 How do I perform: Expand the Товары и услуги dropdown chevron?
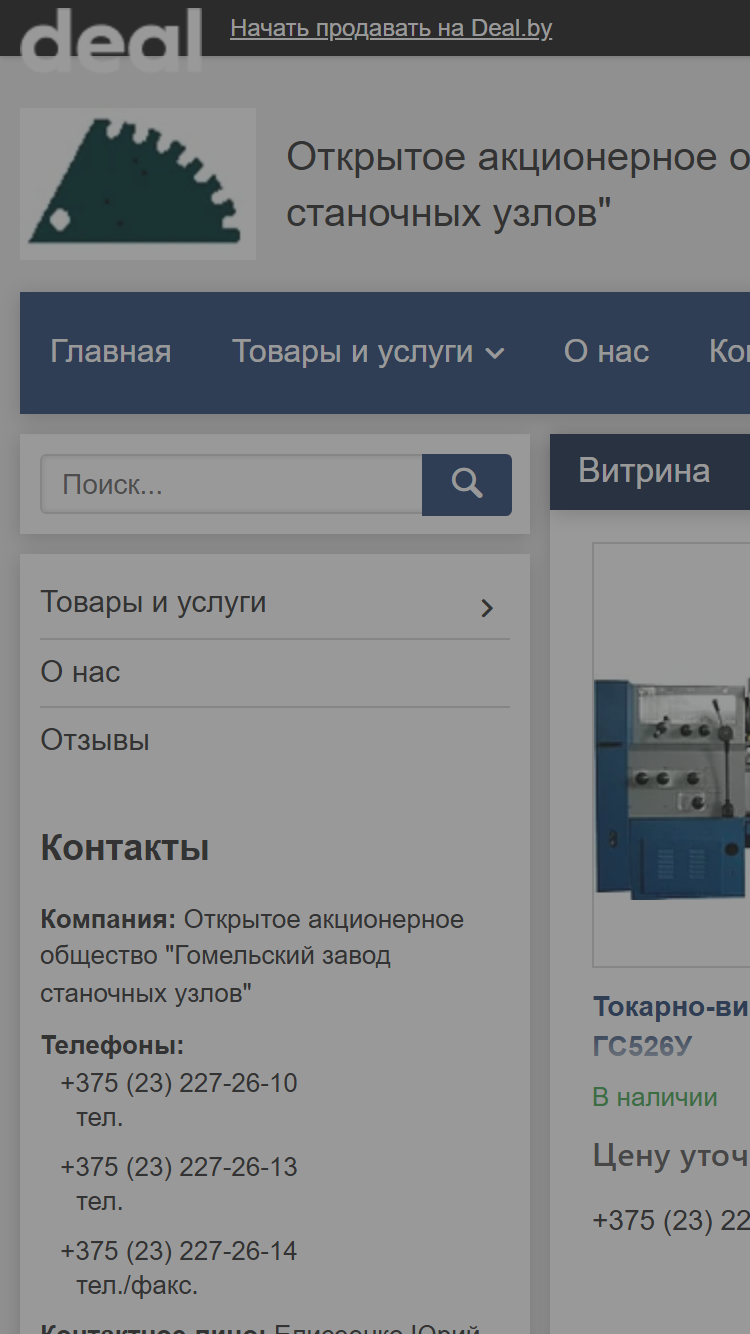tap(495, 353)
